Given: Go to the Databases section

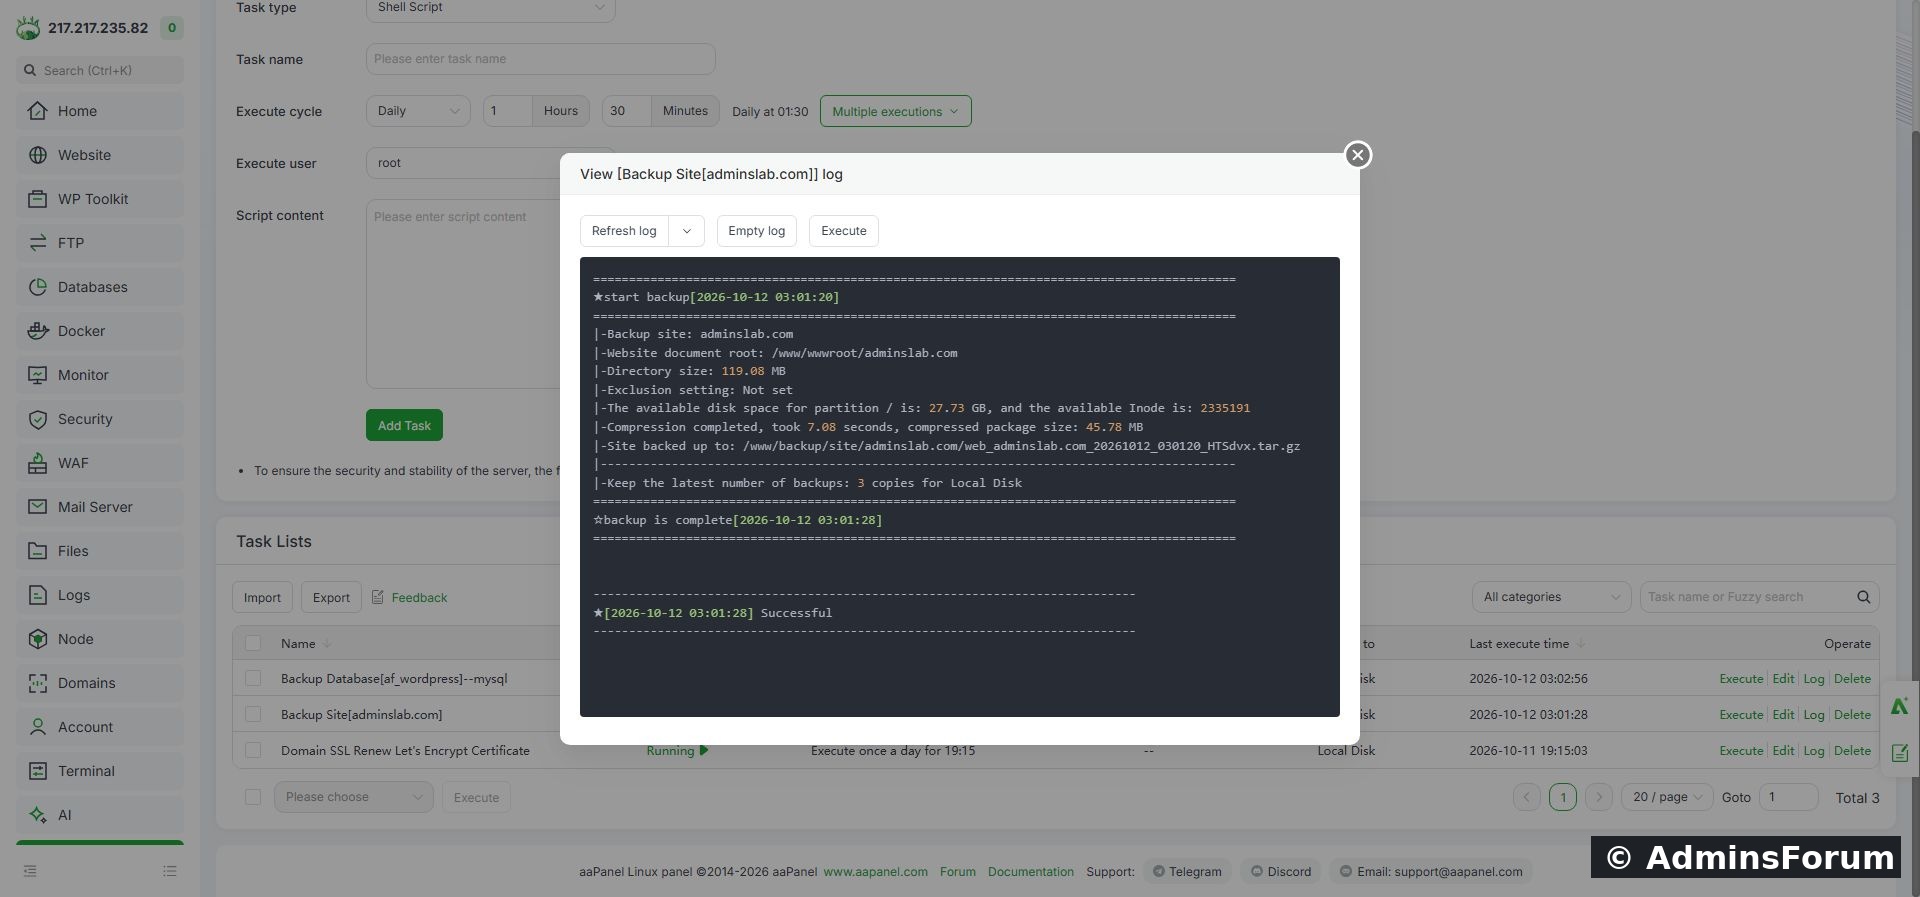Looking at the screenshot, I should coord(100,287).
